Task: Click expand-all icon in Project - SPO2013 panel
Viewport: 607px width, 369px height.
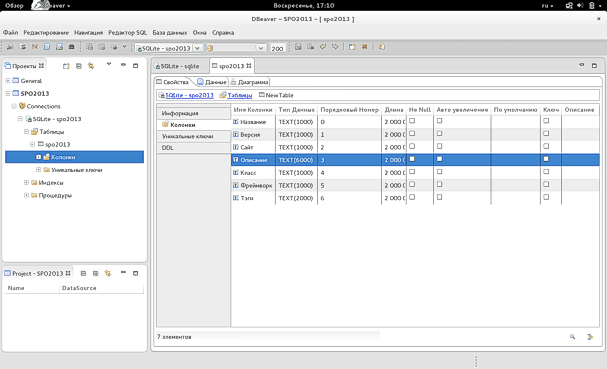Action: click(96, 273)
